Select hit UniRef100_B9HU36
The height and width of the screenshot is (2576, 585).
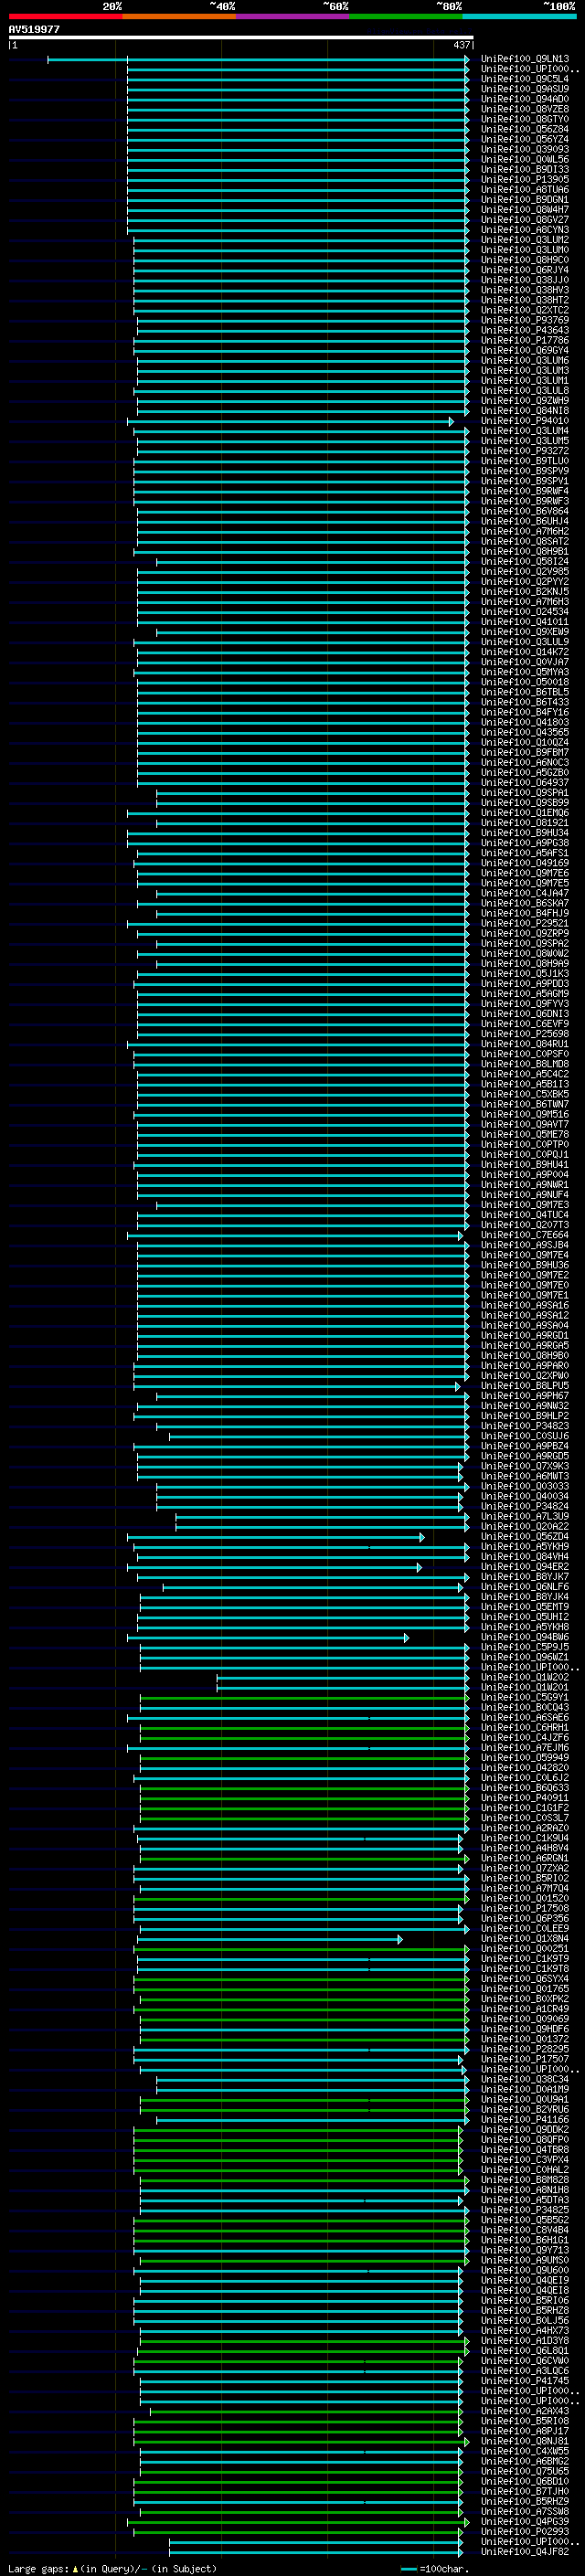click(x=525, y=1265)
